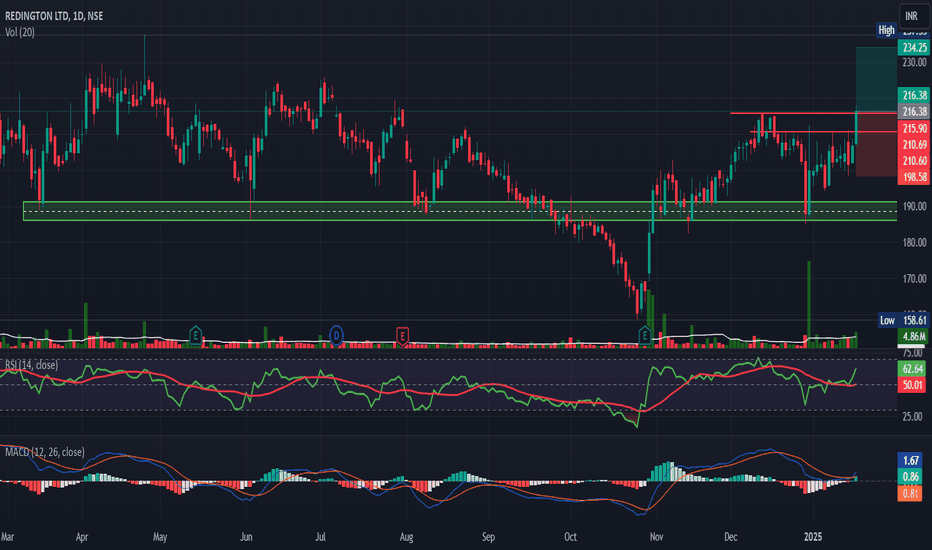Click the 158.61 low value label

(914, 320)
